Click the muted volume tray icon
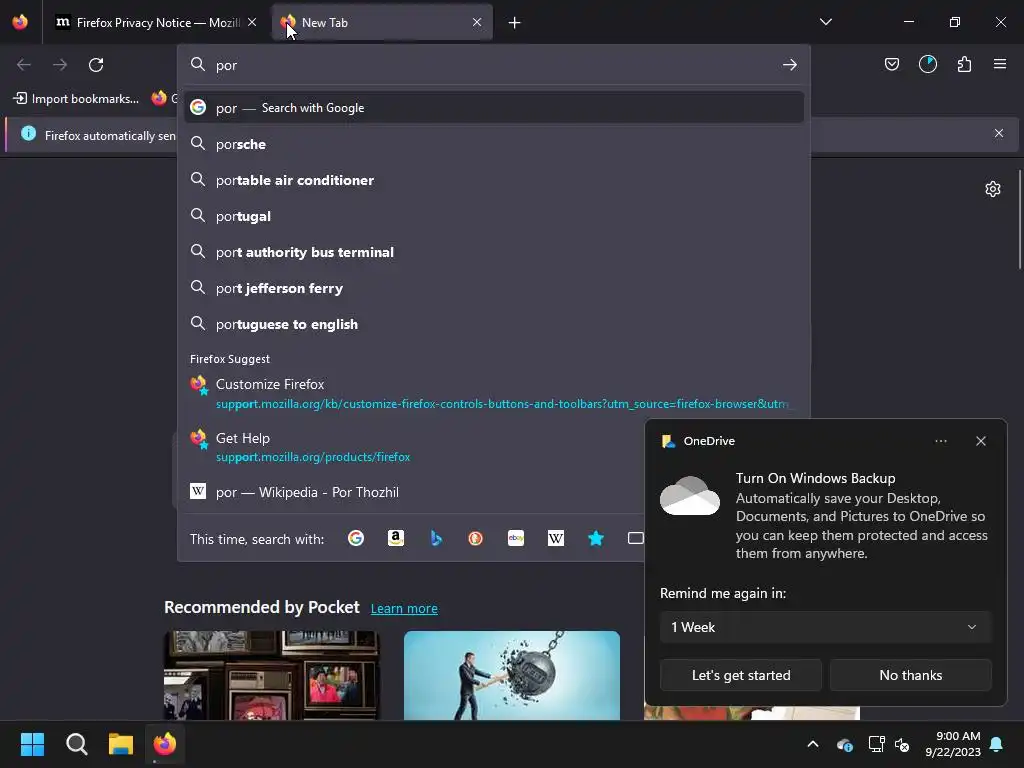The width and height of the screenshot is (1024, 768). click(903, 744)
